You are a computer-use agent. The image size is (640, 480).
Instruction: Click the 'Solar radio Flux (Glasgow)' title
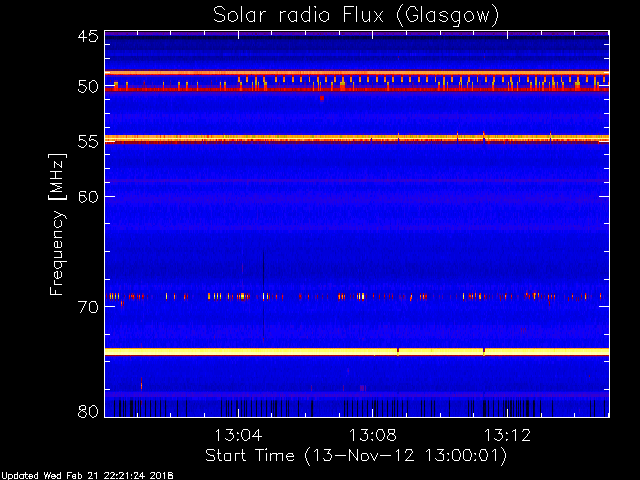point(356,16)
